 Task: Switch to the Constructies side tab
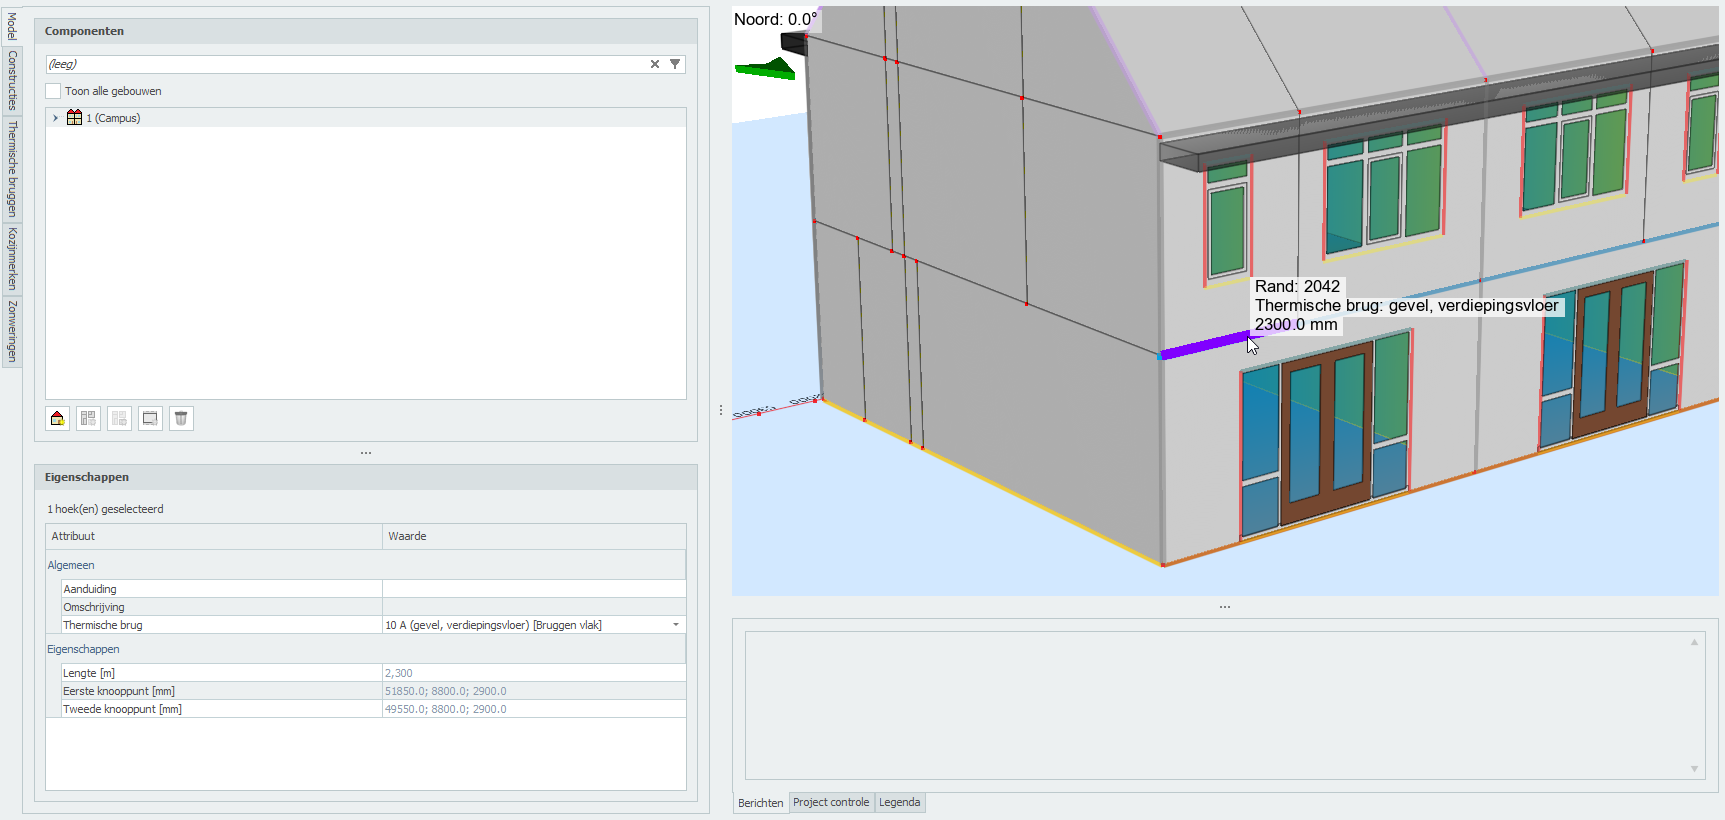tap(12, 80)
